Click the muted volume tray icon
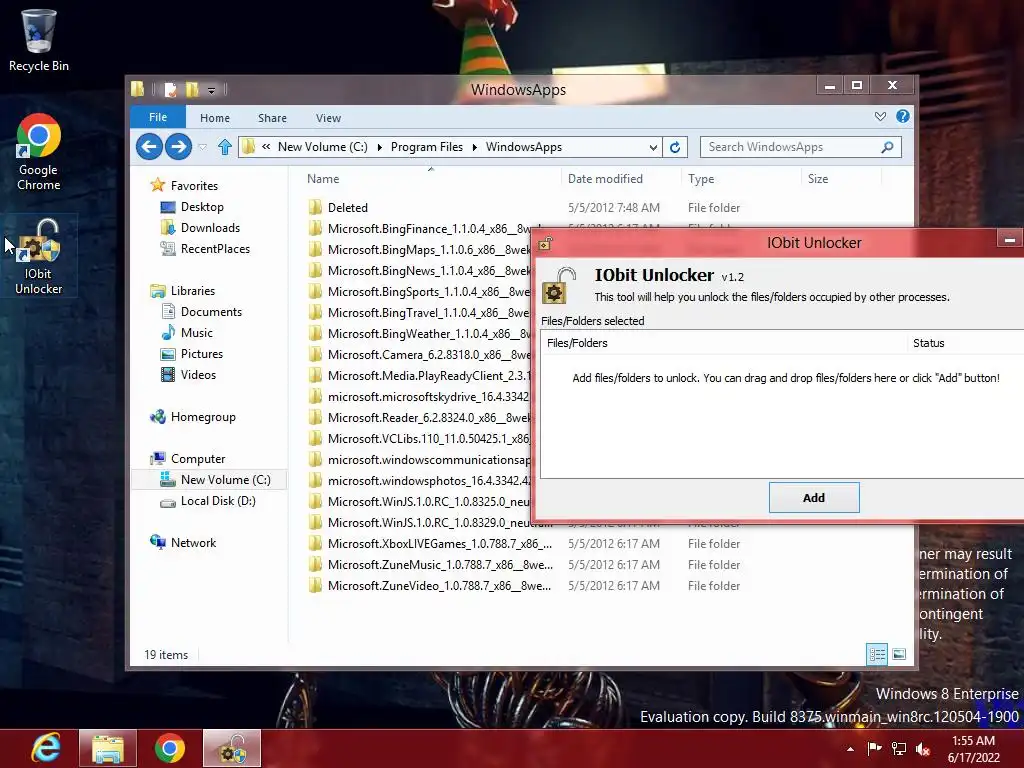Viewport: 1024px width, 768px height. coord(923,748)
